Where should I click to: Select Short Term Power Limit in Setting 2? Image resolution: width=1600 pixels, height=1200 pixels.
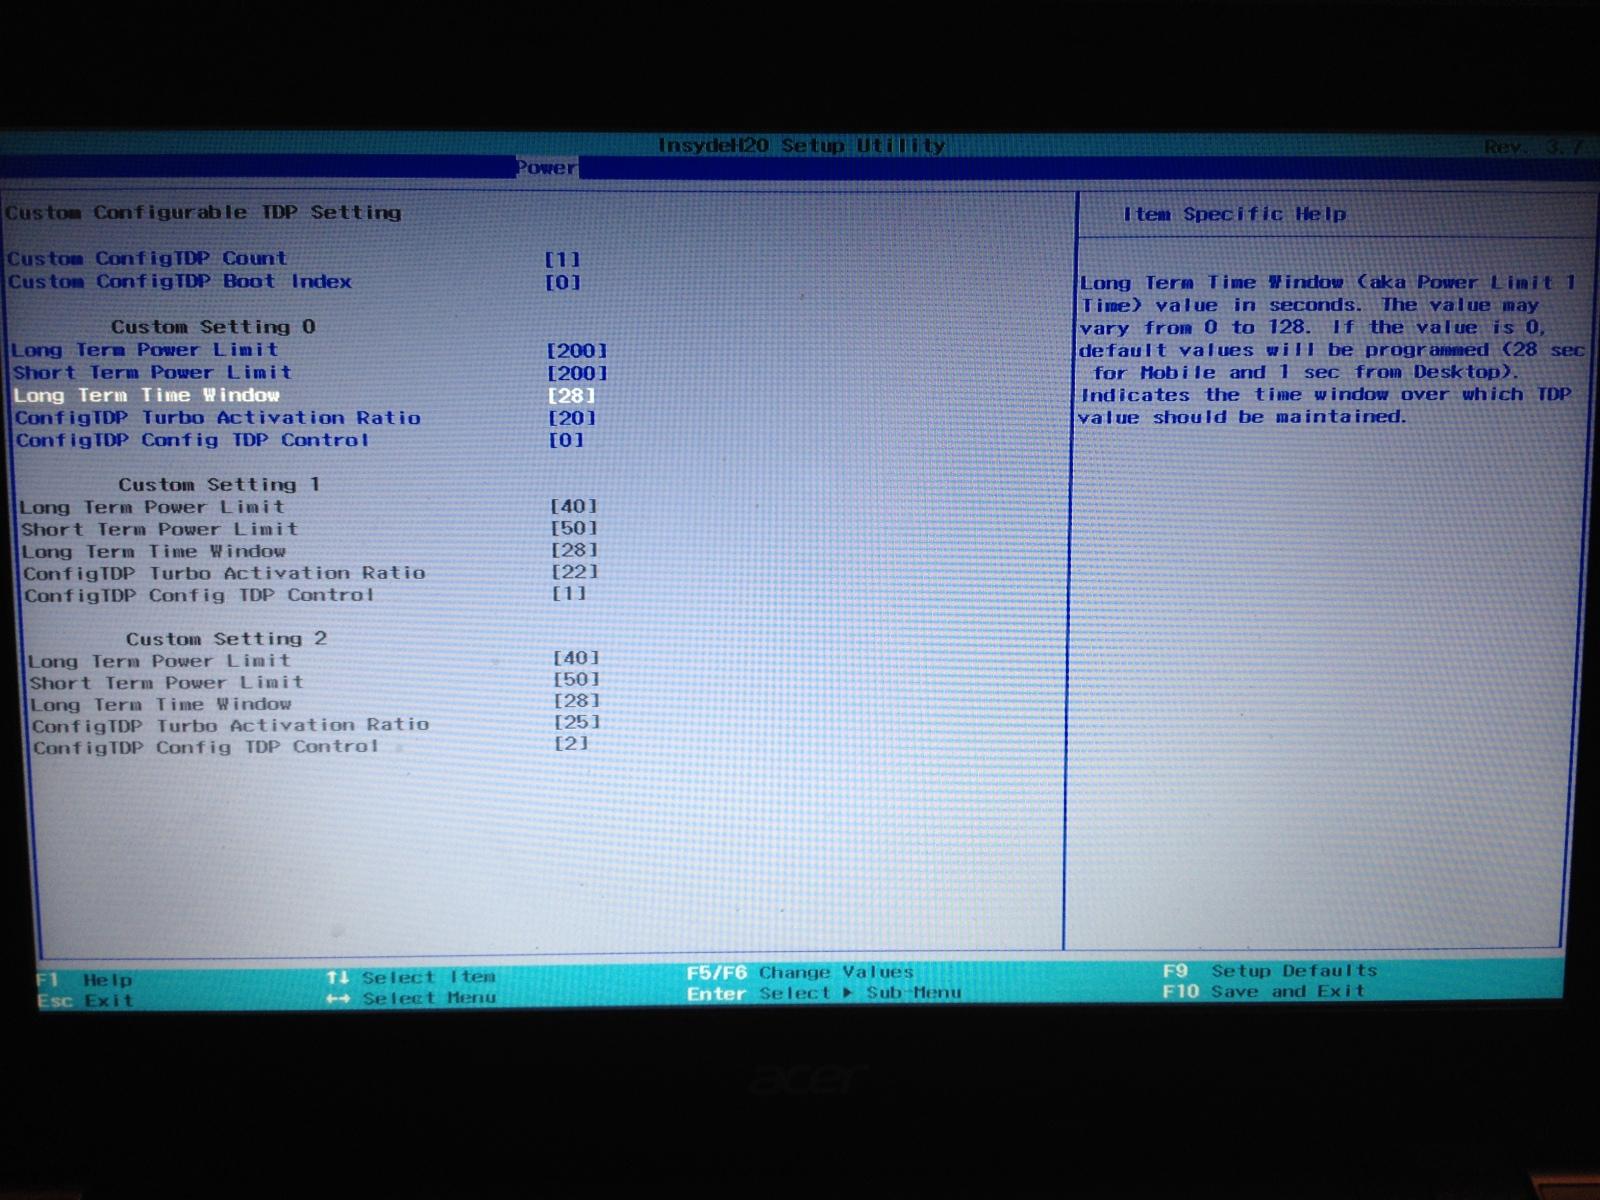pos(167,683)
